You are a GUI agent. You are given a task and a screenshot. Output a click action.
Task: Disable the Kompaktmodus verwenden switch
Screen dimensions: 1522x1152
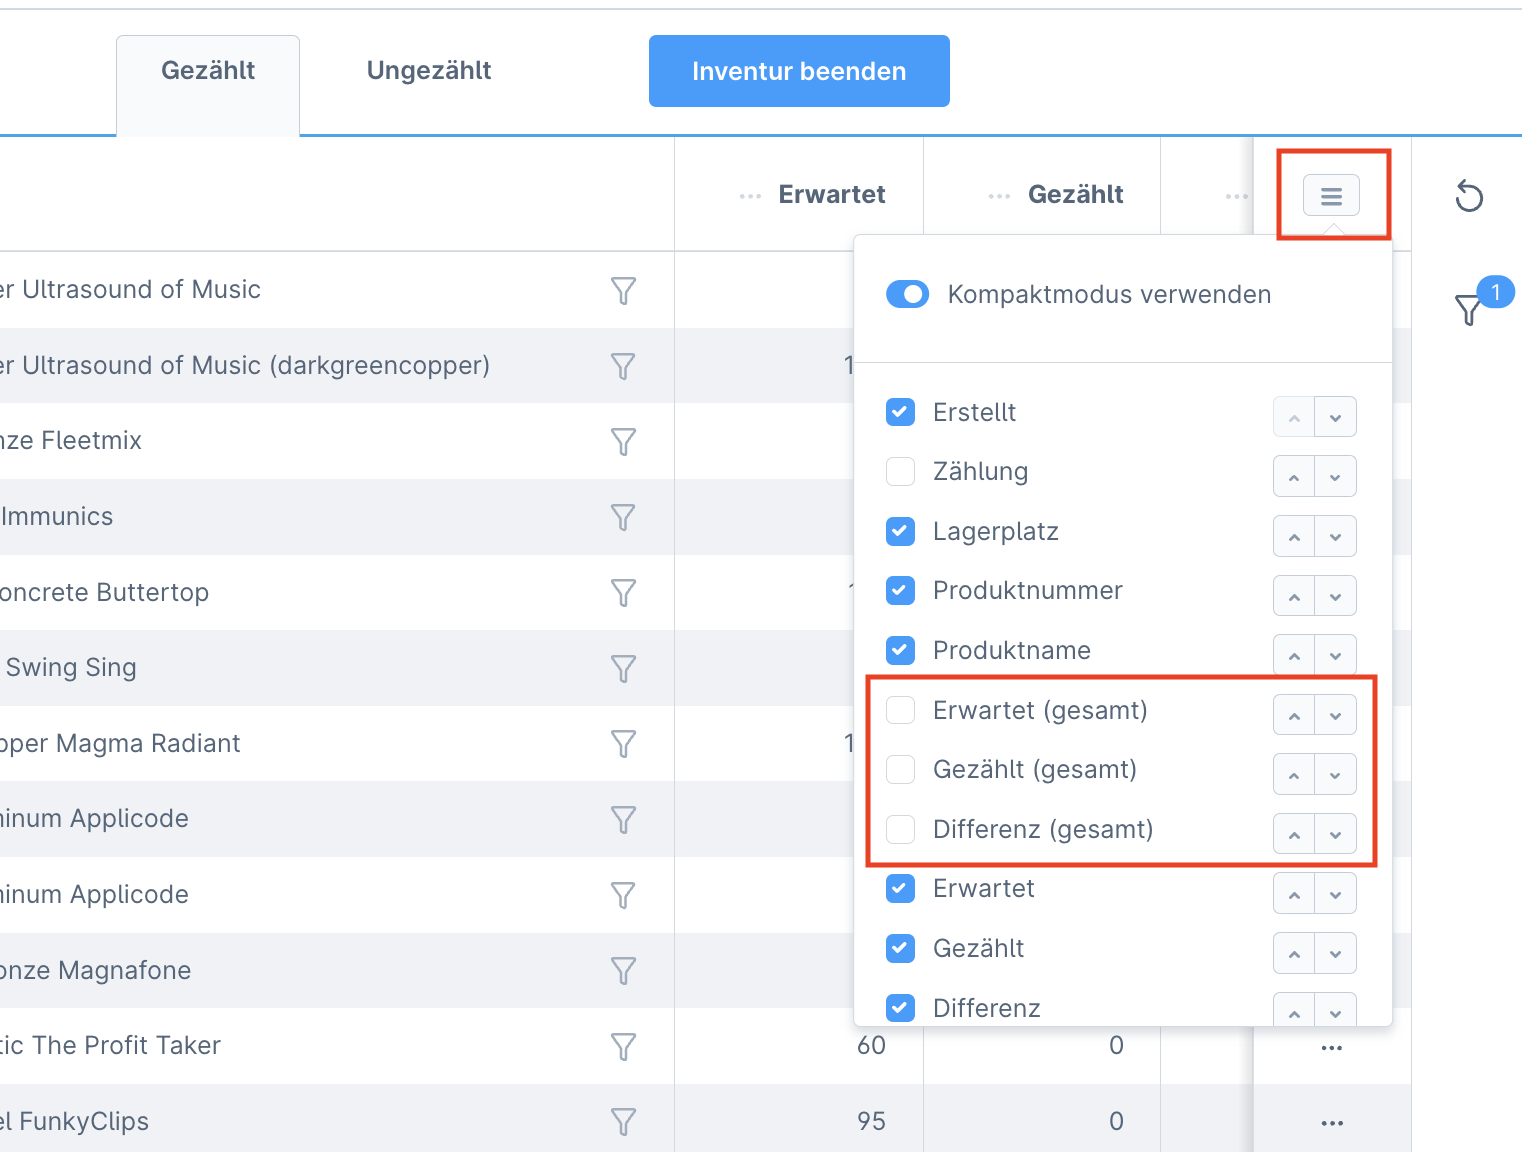click(908, 294)
